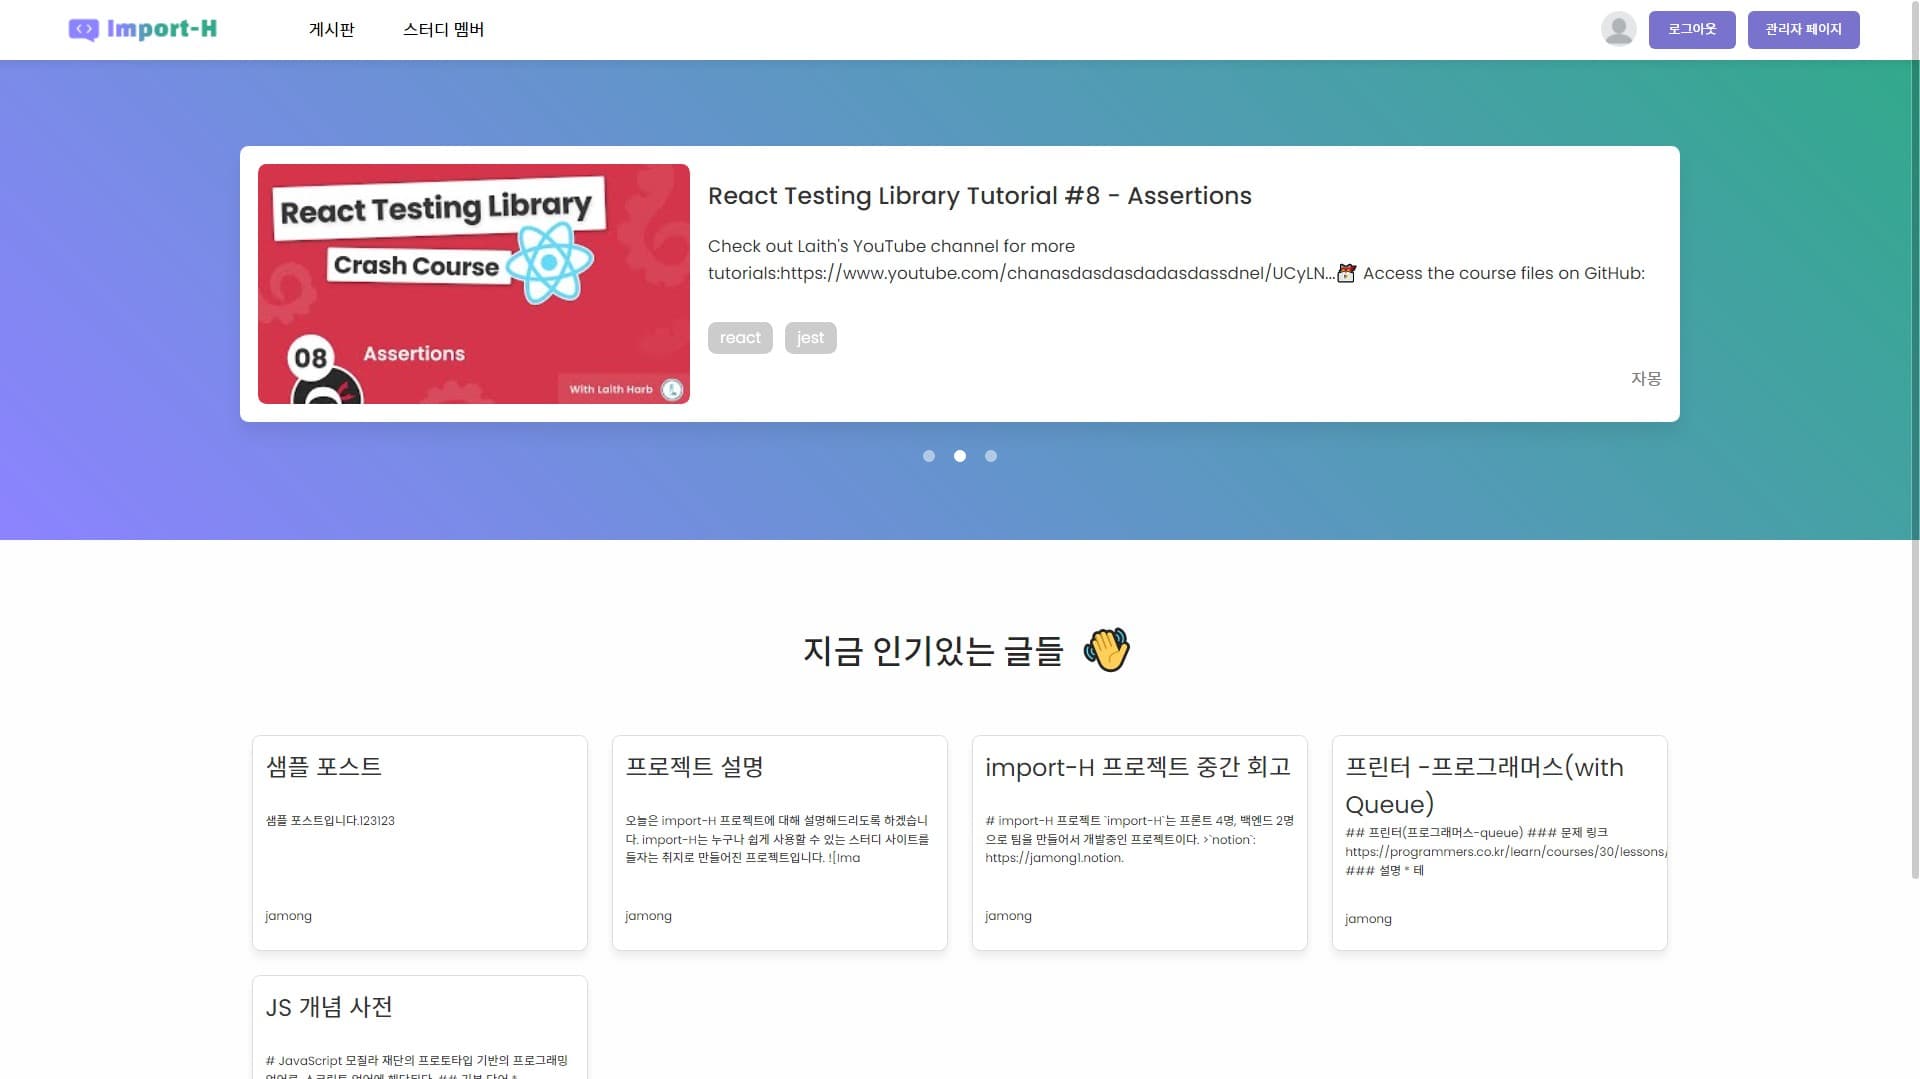
Task: Click the 로그아웃 button
Action: (1691, 29)
